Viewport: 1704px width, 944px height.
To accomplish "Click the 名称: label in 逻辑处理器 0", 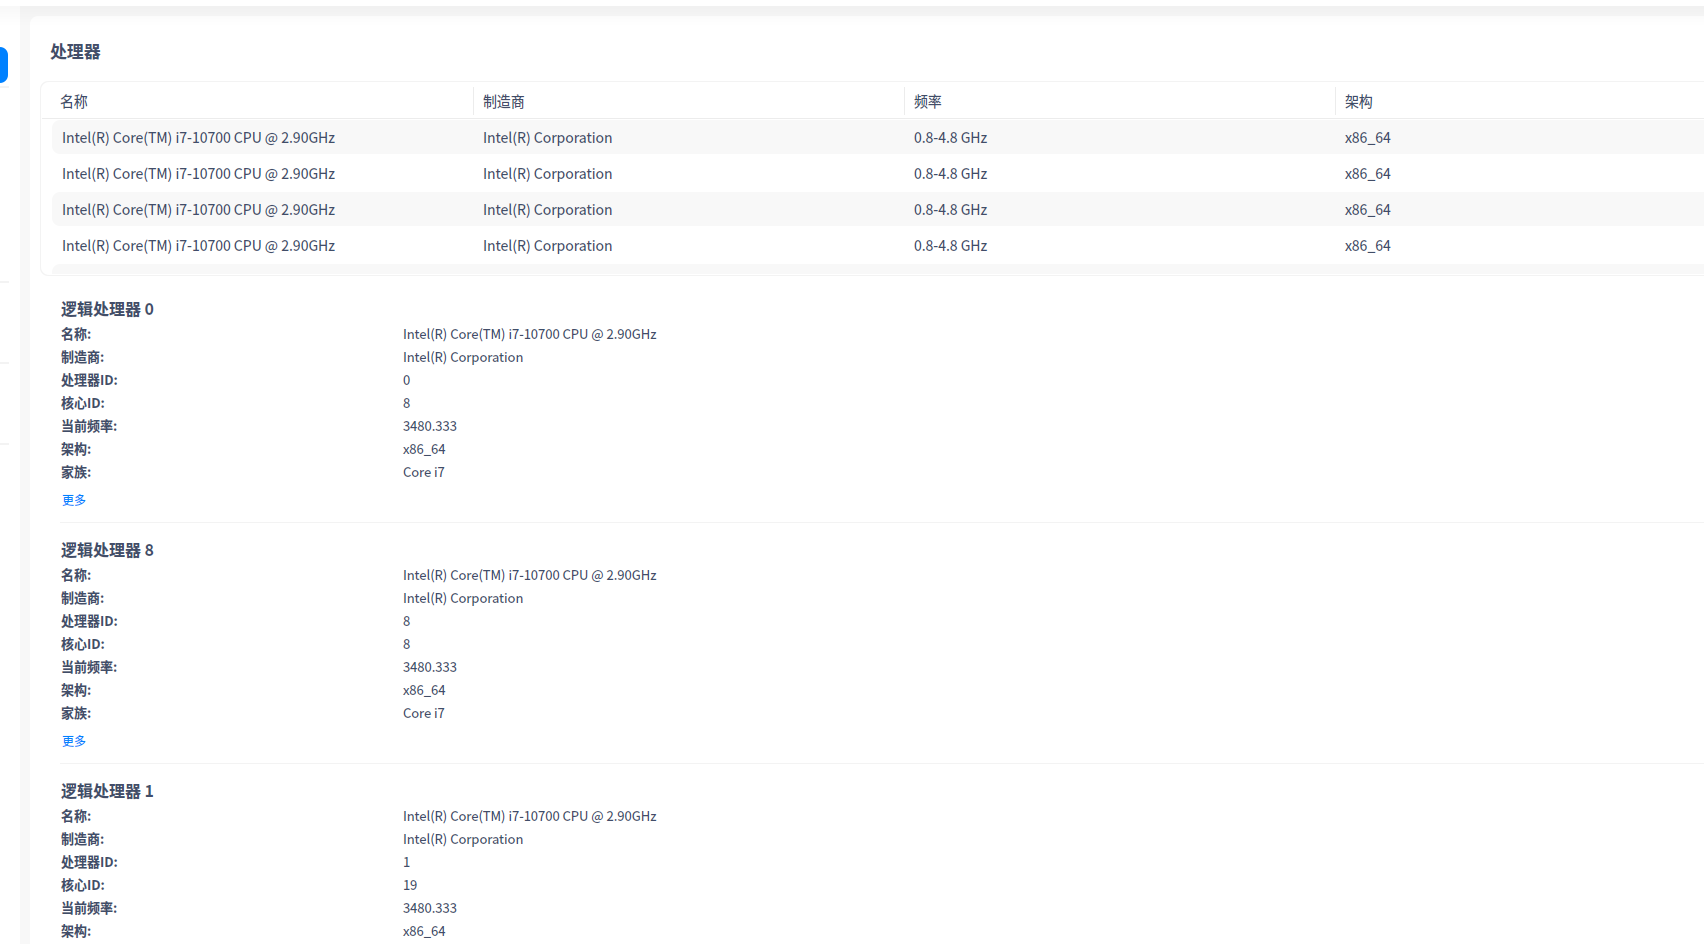I will coord(76,334).
